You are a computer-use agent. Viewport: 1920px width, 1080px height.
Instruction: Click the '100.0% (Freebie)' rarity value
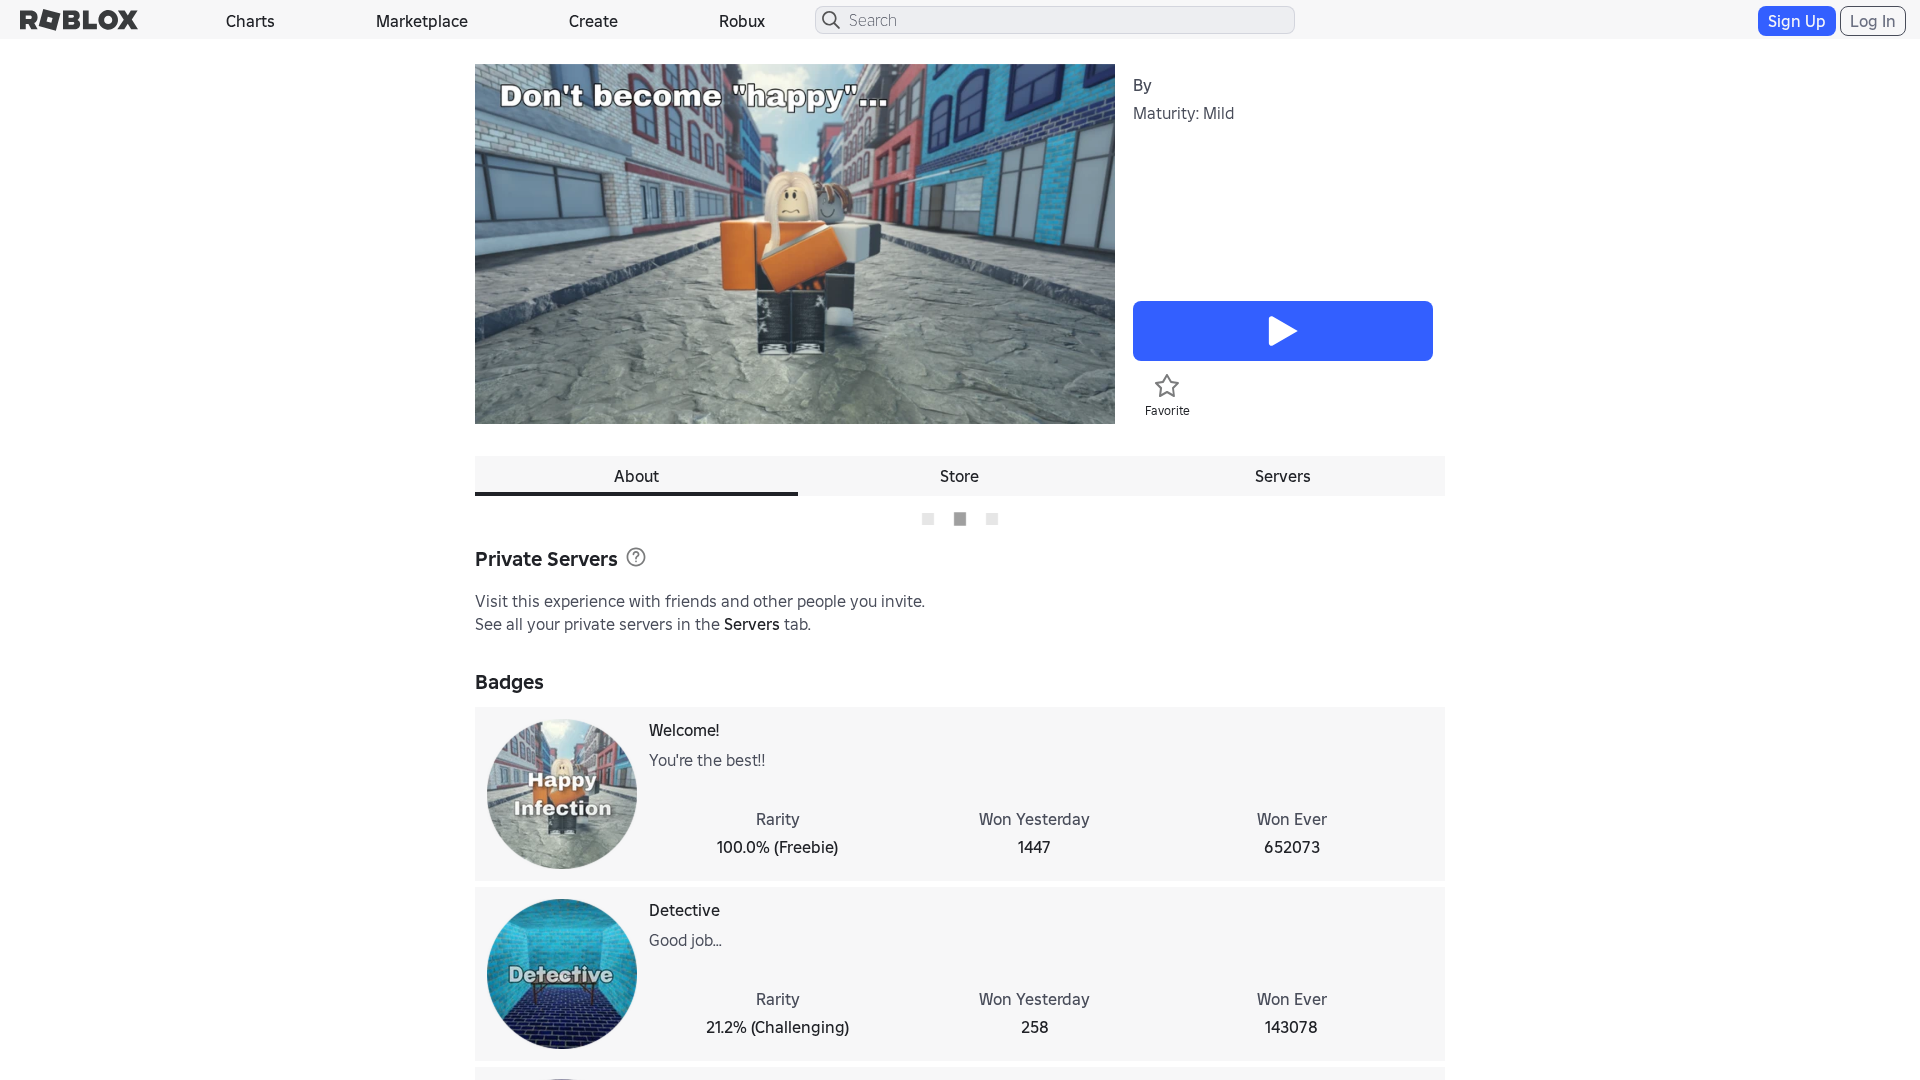point(777,847)
